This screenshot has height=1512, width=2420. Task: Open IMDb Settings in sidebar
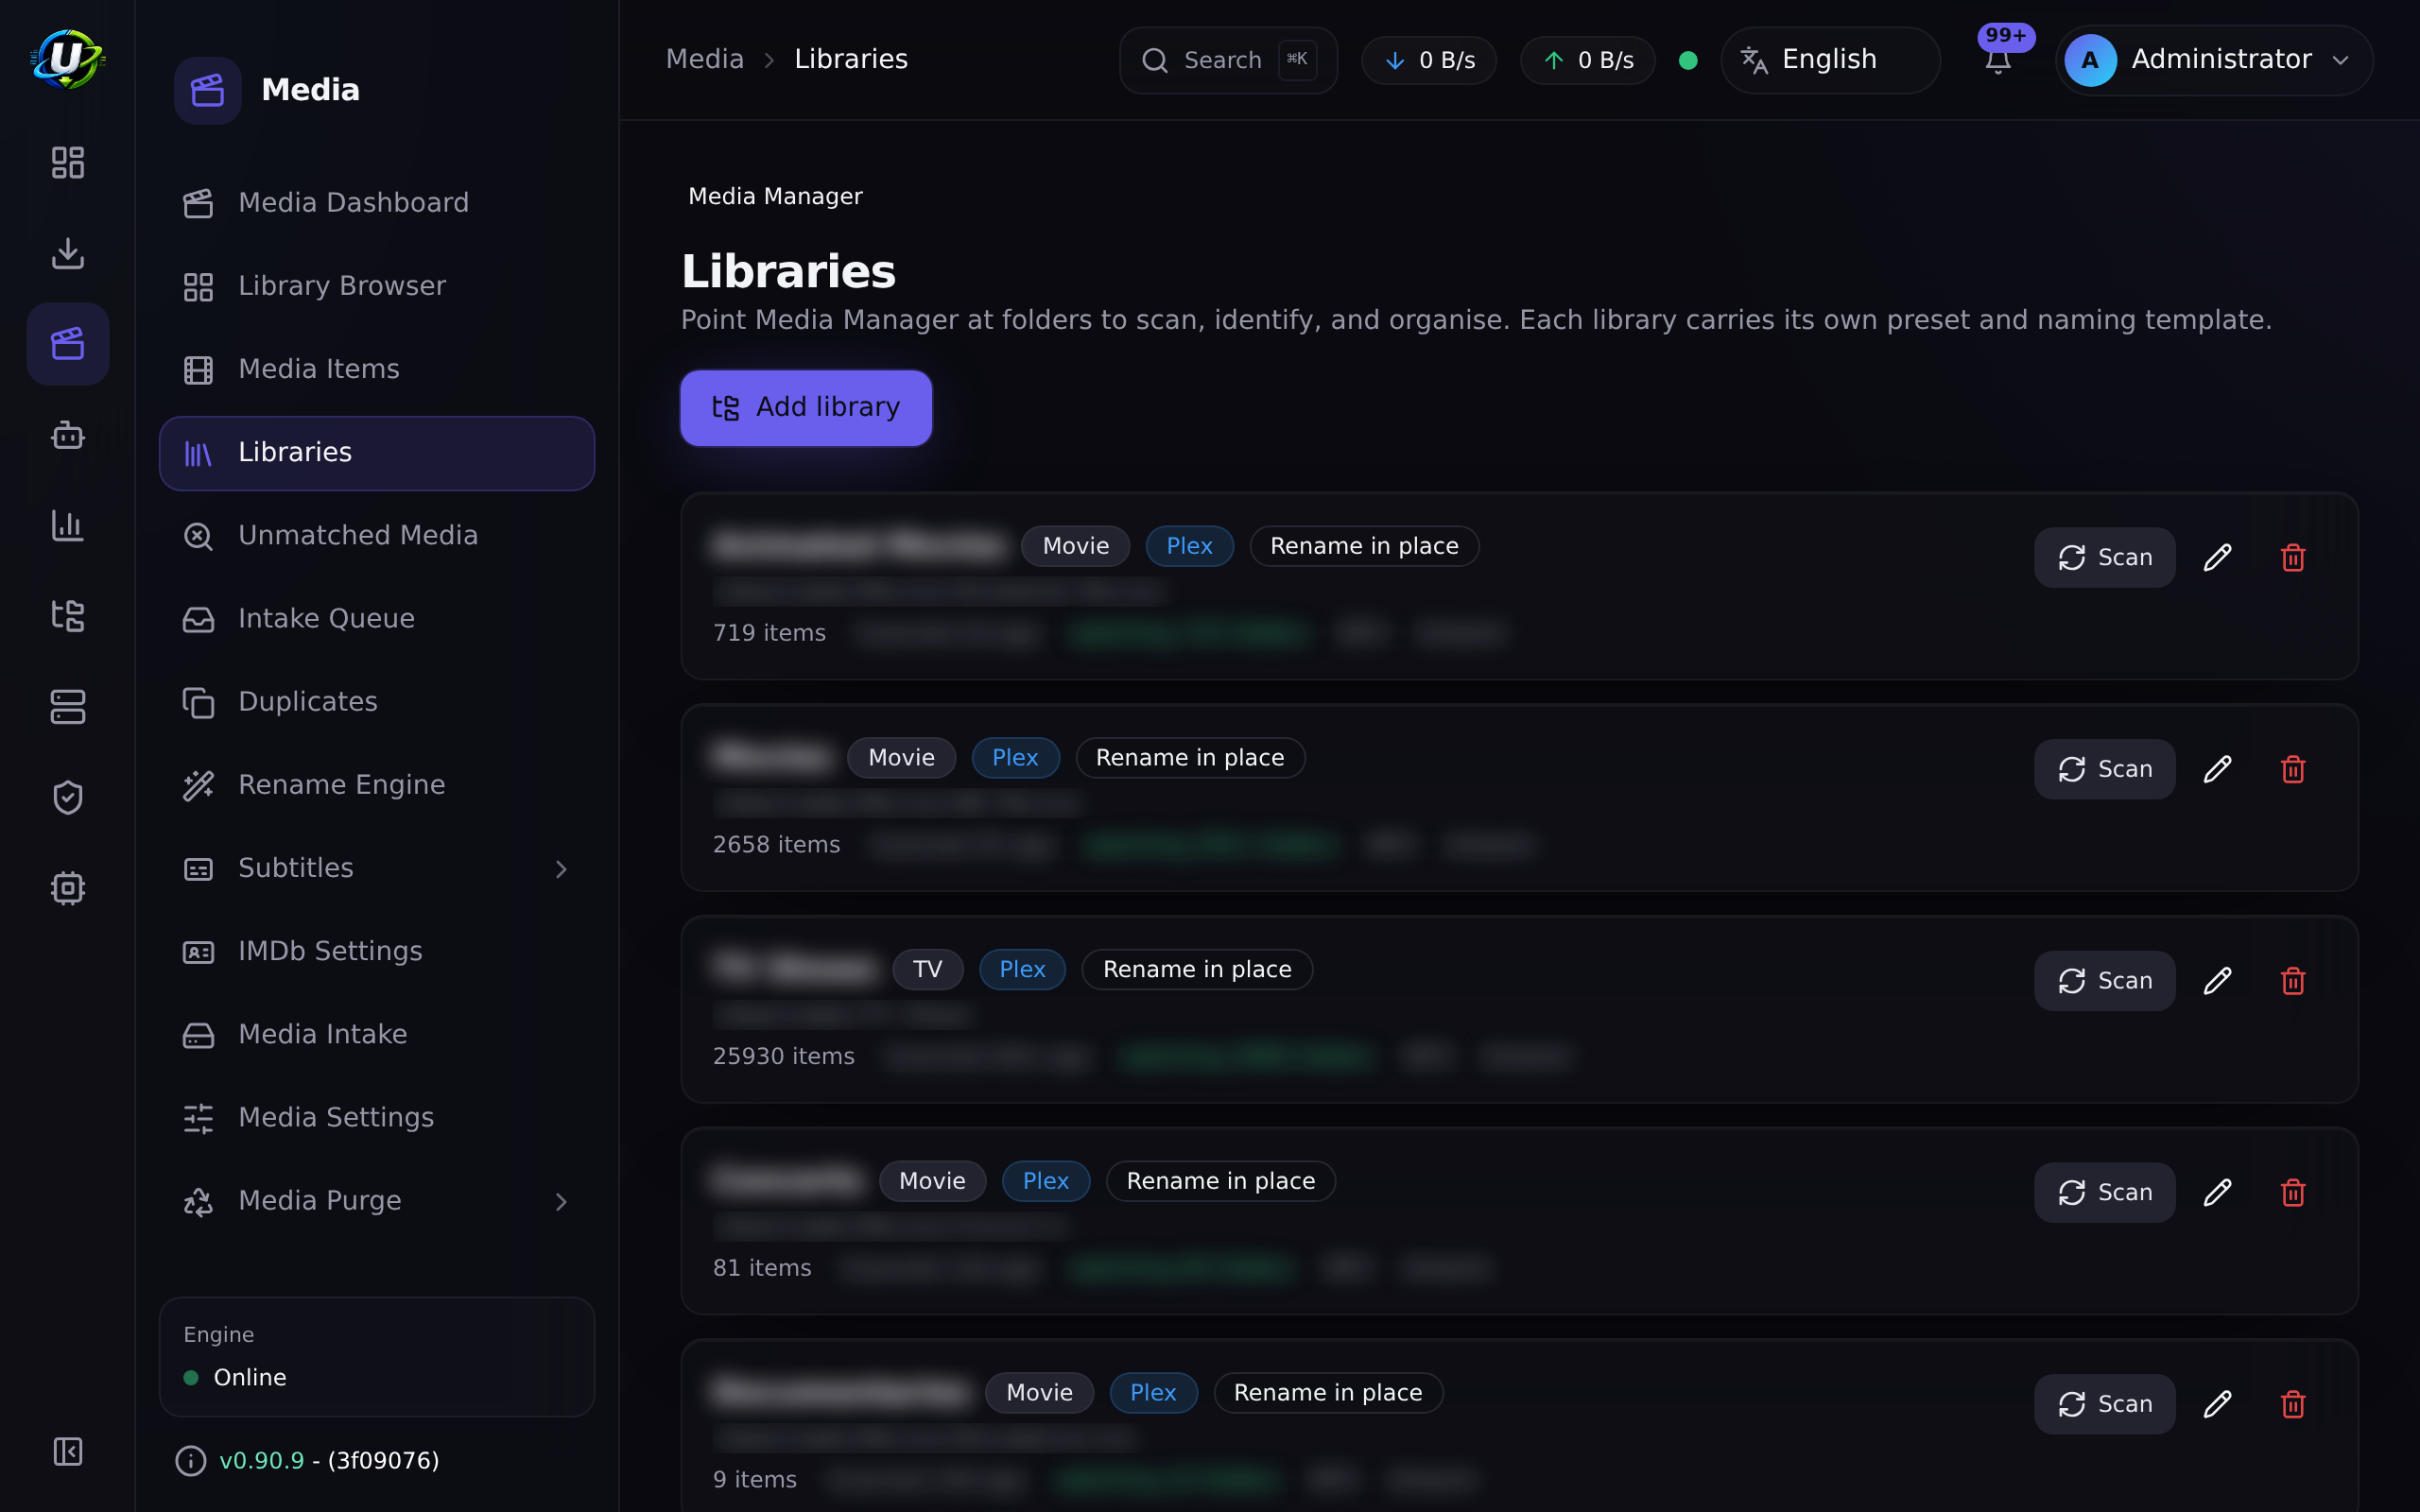click(377, 951)
